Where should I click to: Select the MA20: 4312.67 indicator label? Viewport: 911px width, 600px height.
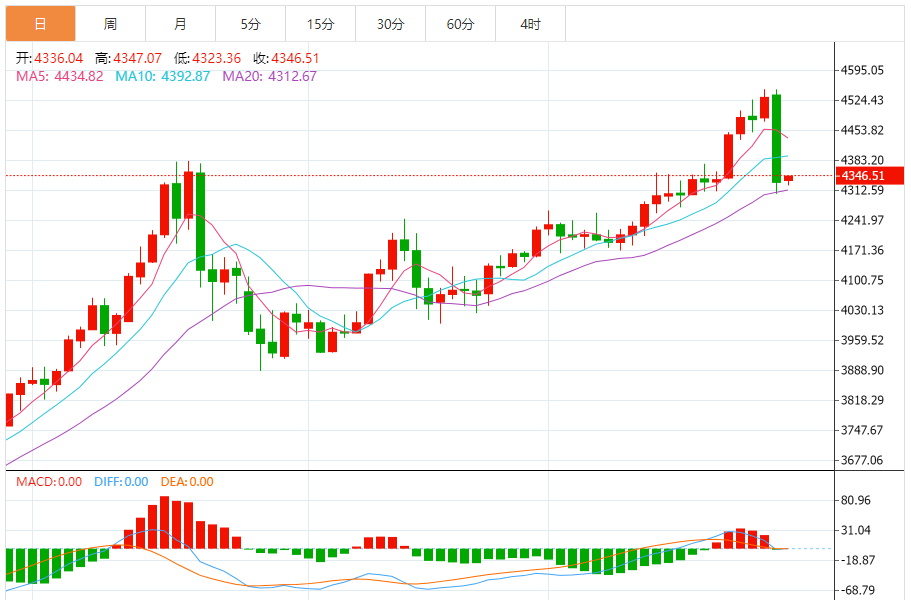pos(269,76)
